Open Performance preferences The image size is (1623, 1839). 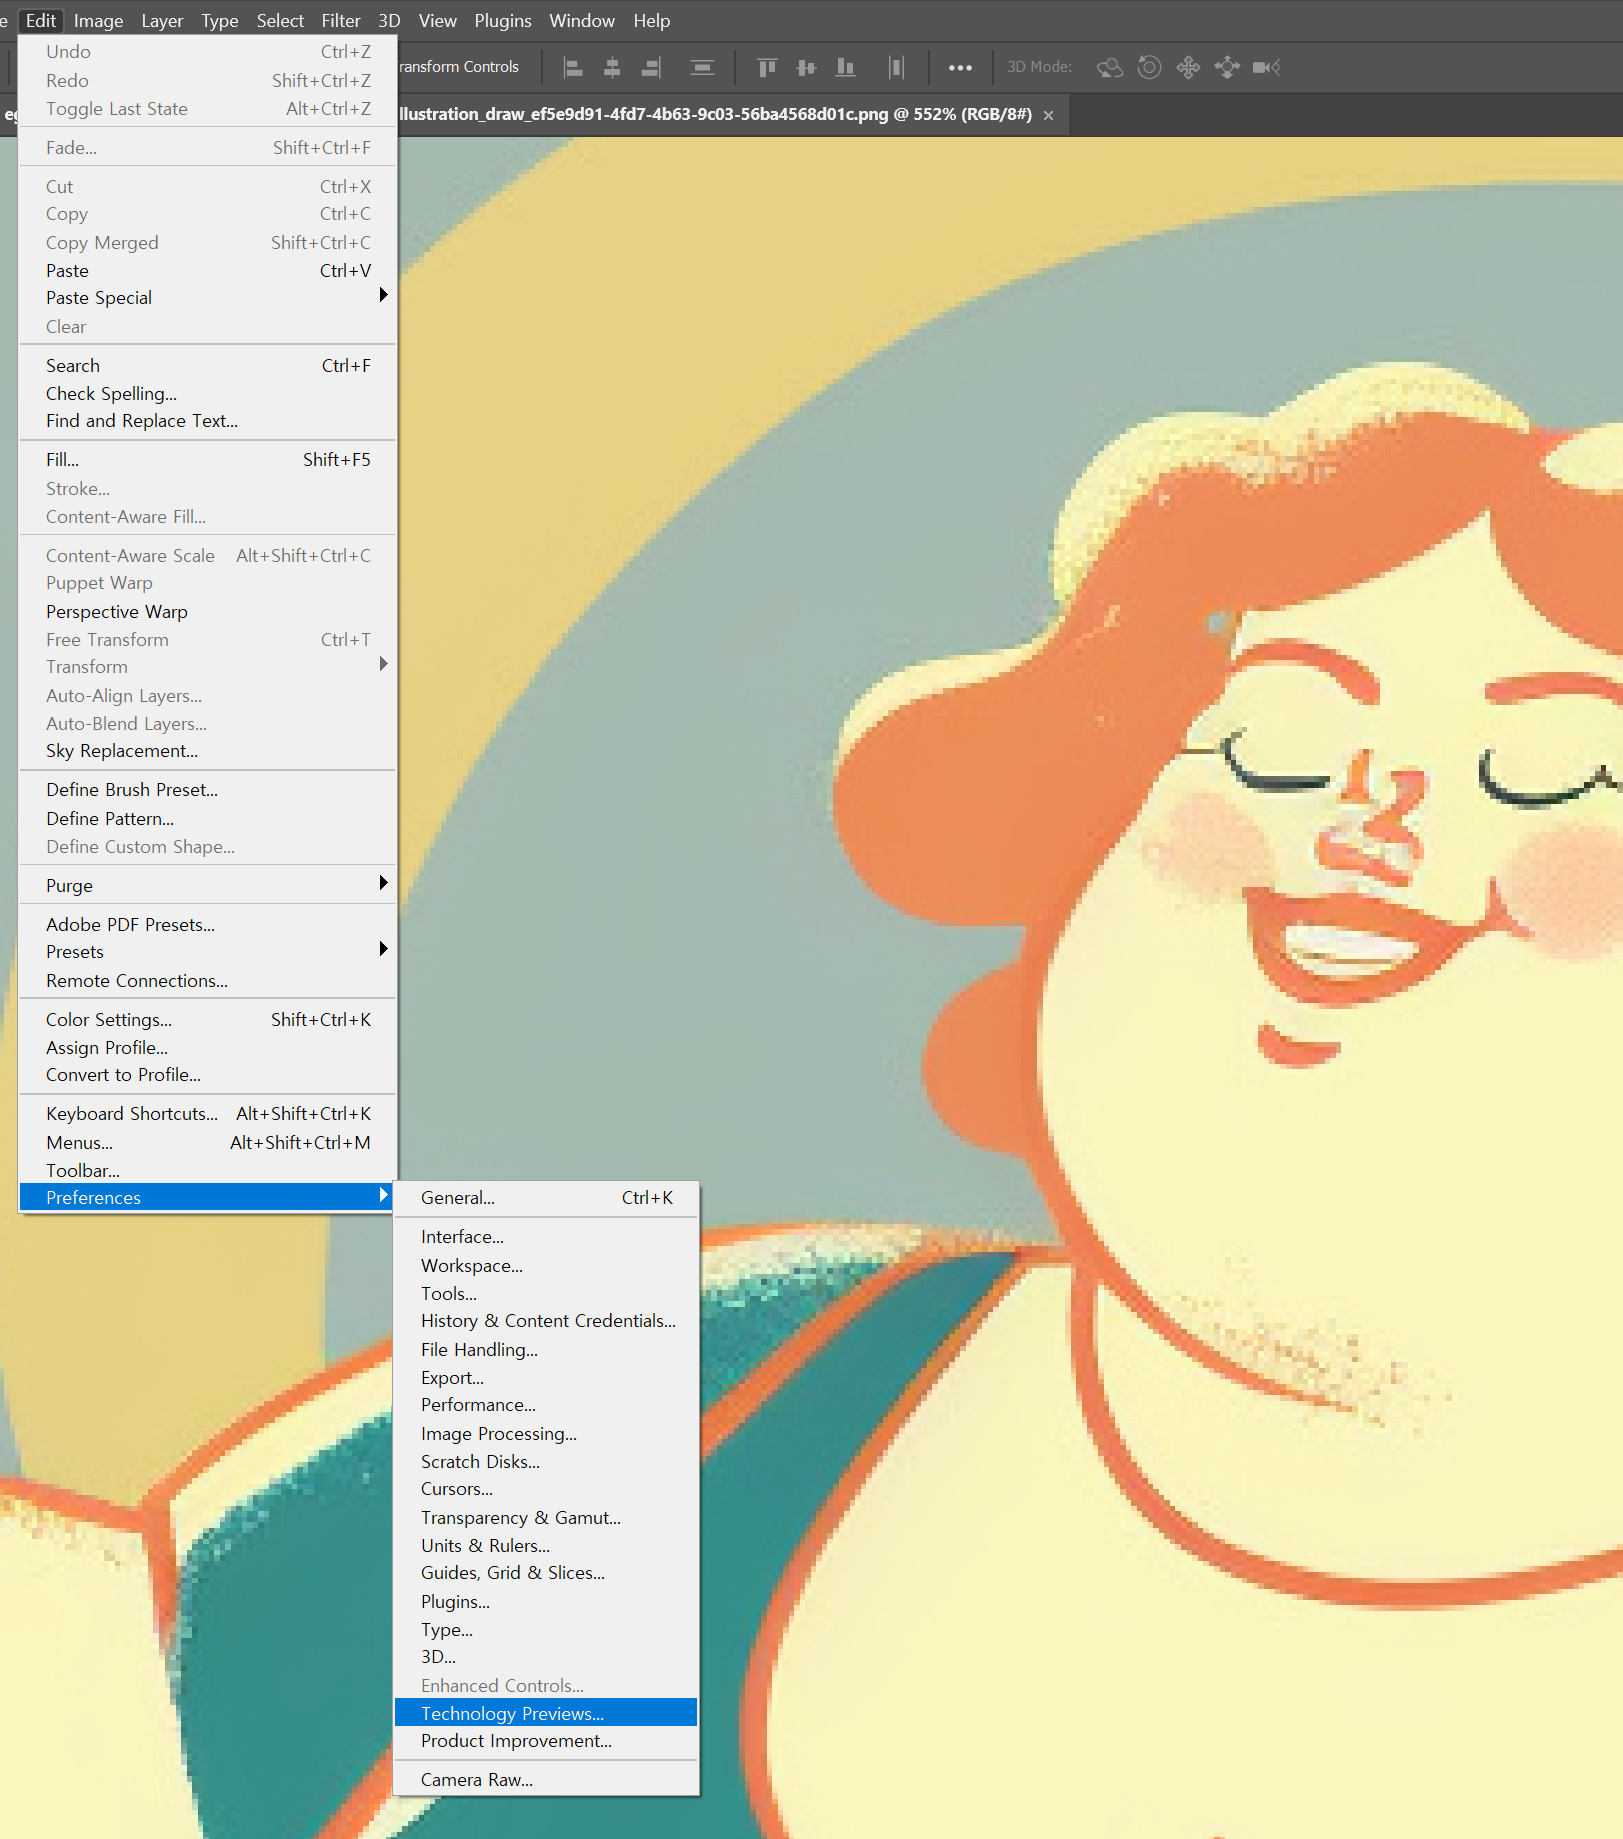(x=546, y=1405)
